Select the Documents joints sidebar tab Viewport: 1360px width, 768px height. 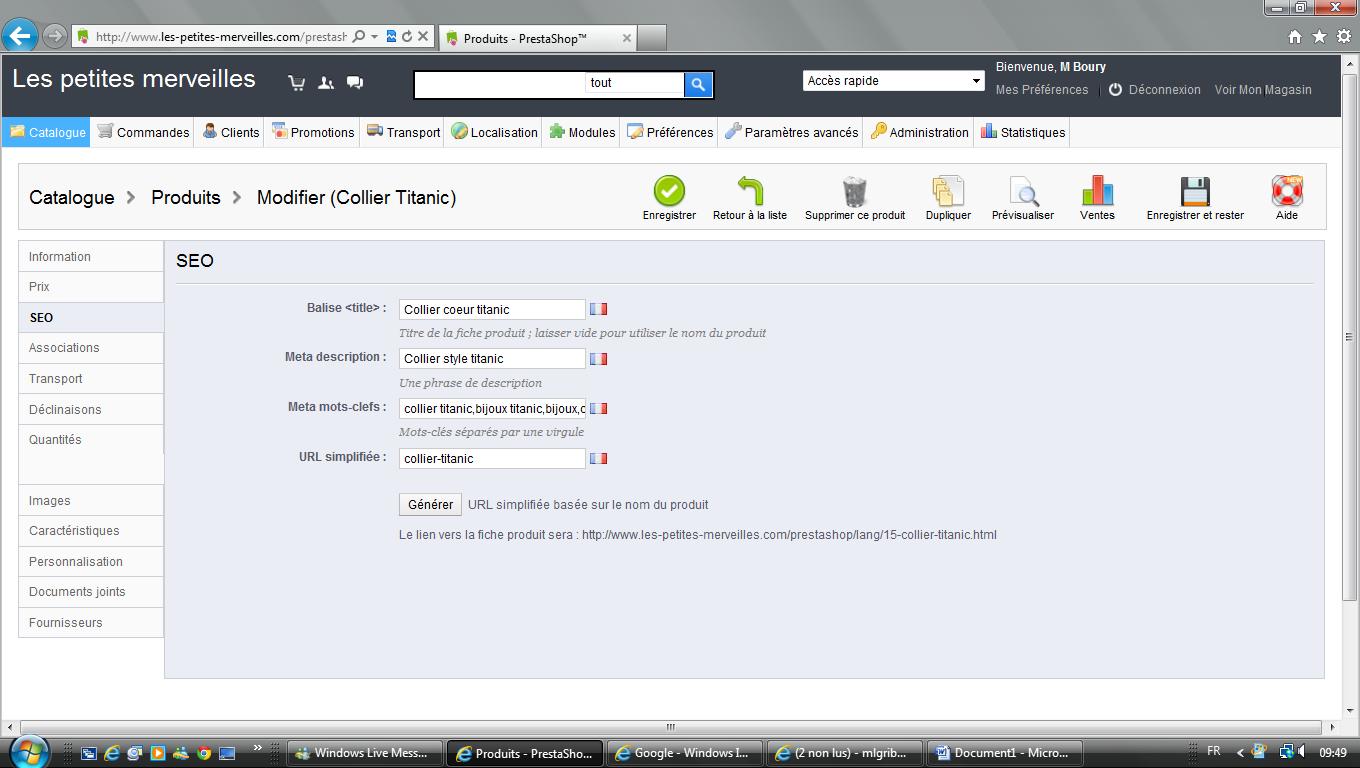tap(91, 592)
